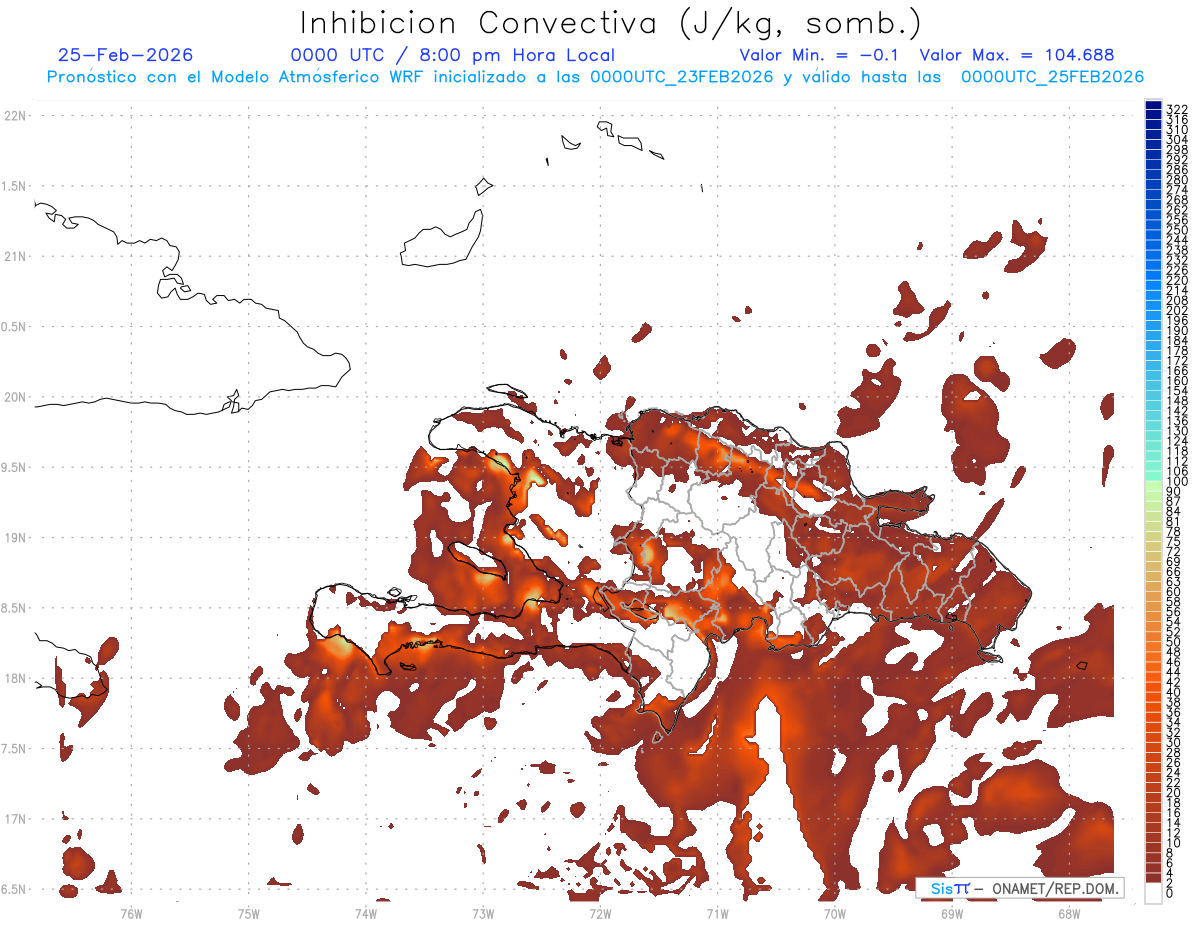This screenshot has height=927, width=1200.
Task: Click the '74W' longitude label
Action: 365,913
